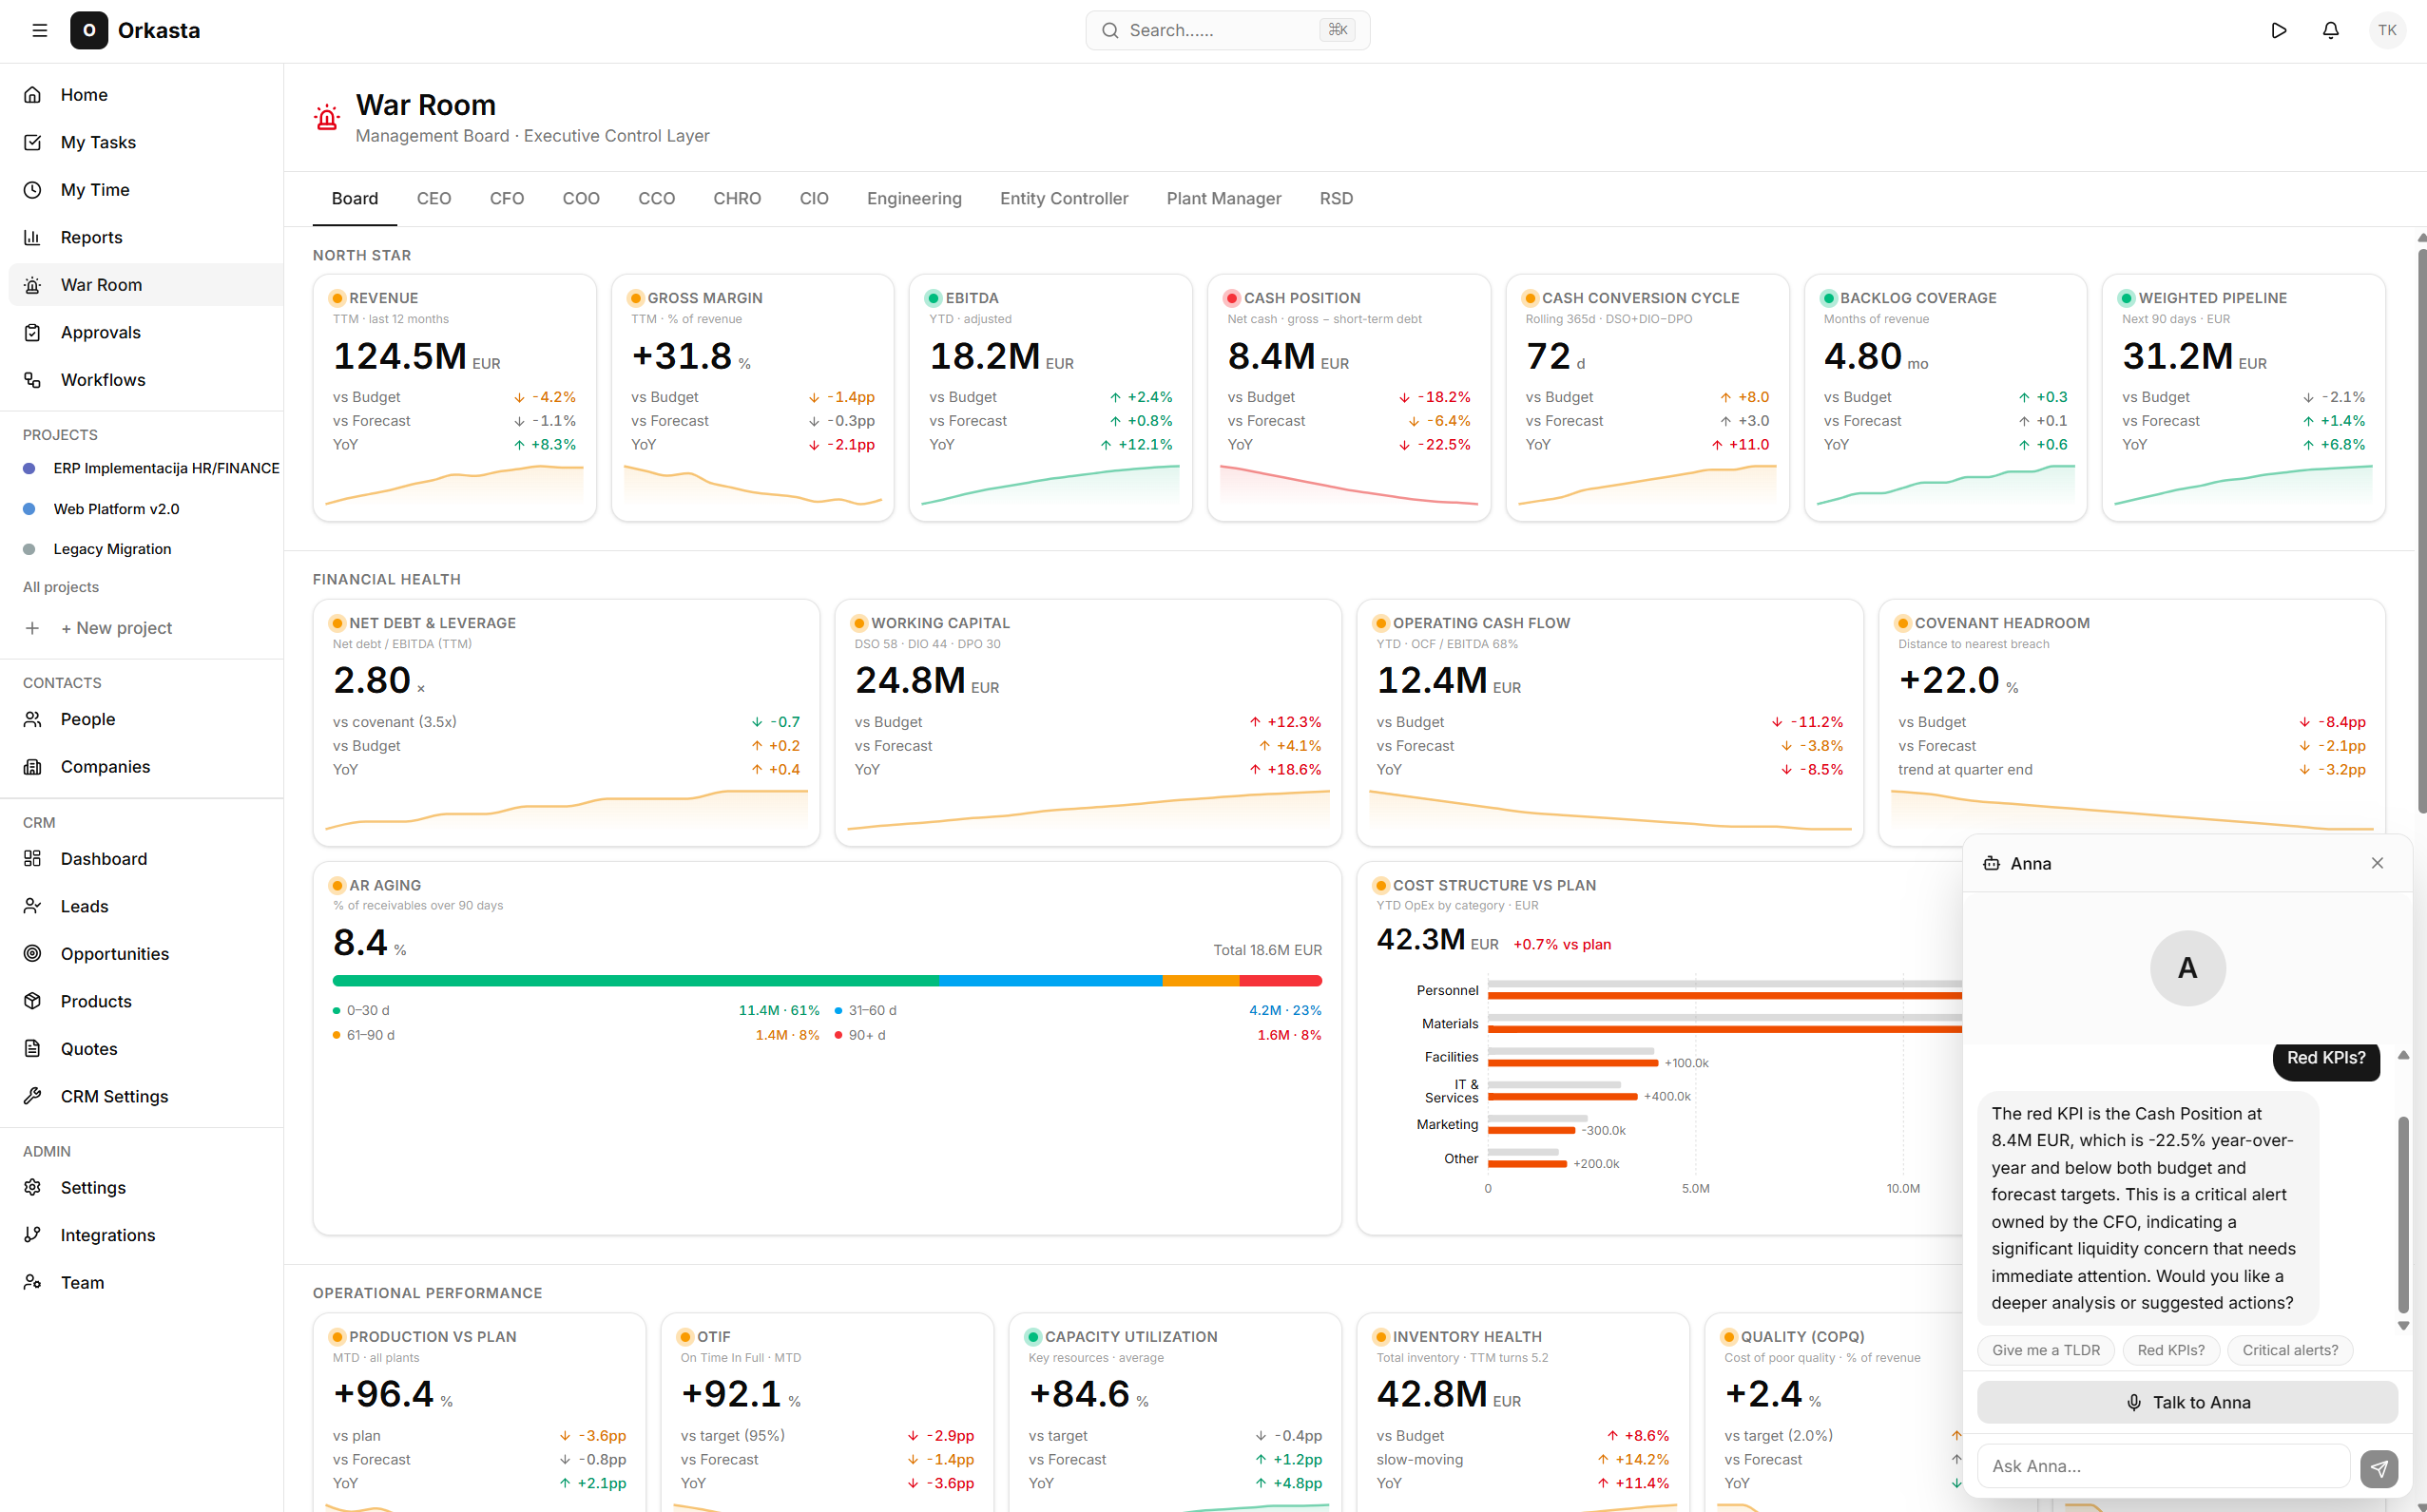2427x1512 pixels.
Task: Select the Plant Manager tab
Action: click(1223, 198)
